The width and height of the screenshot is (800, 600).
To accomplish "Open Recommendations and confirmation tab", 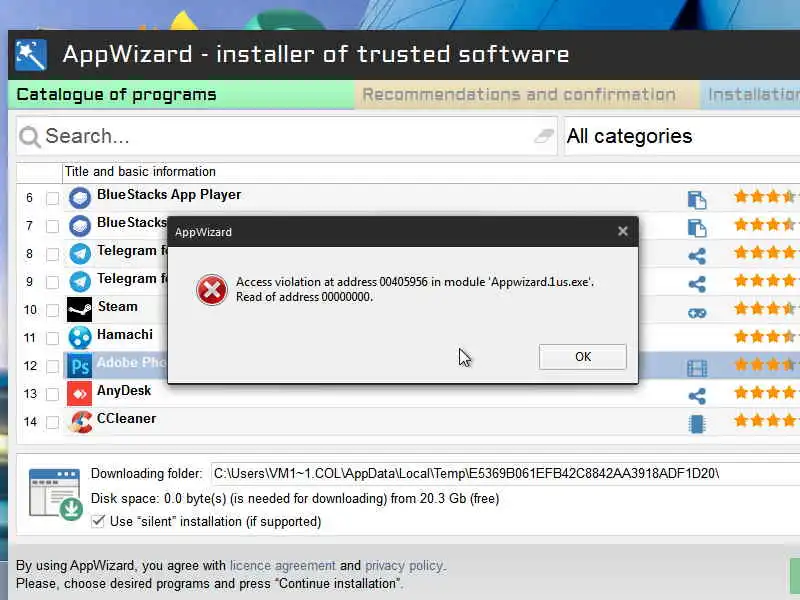I will click(527, 95).
